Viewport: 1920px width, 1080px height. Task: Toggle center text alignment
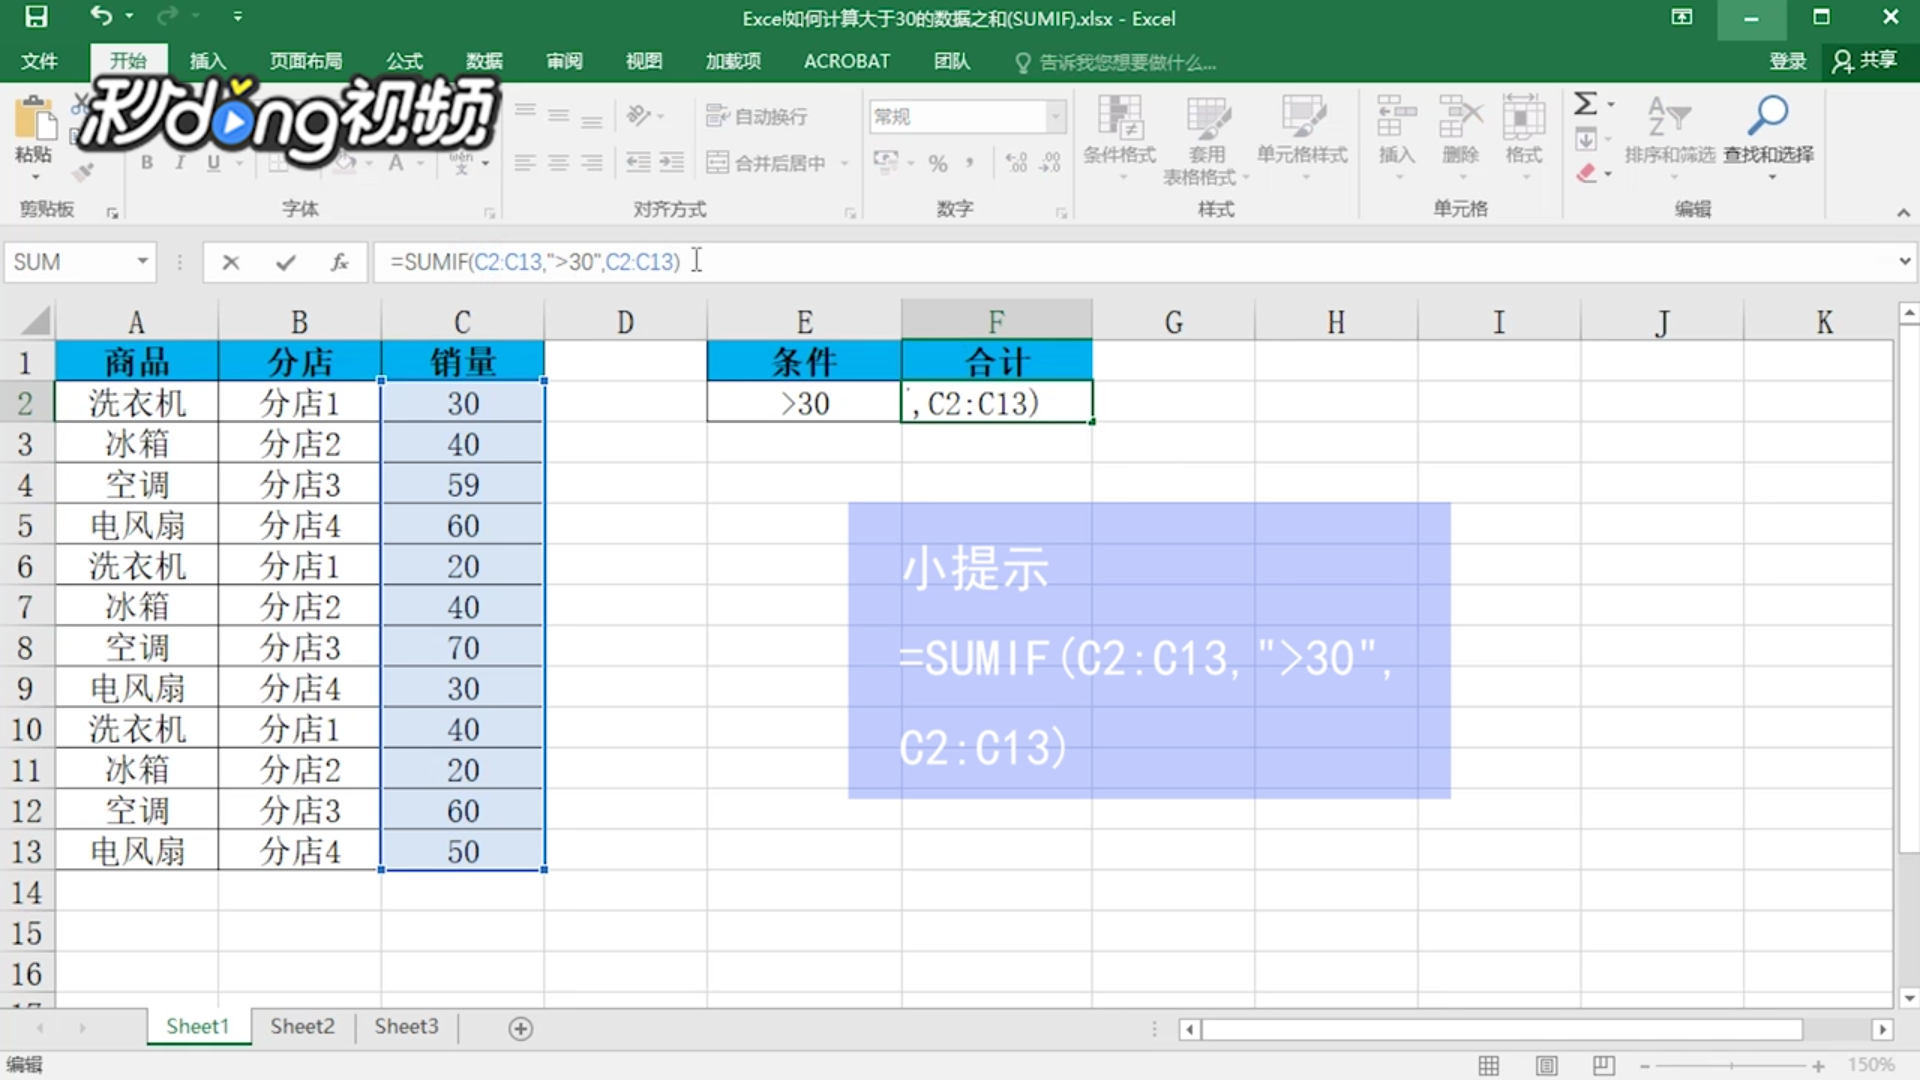[559, 162]
